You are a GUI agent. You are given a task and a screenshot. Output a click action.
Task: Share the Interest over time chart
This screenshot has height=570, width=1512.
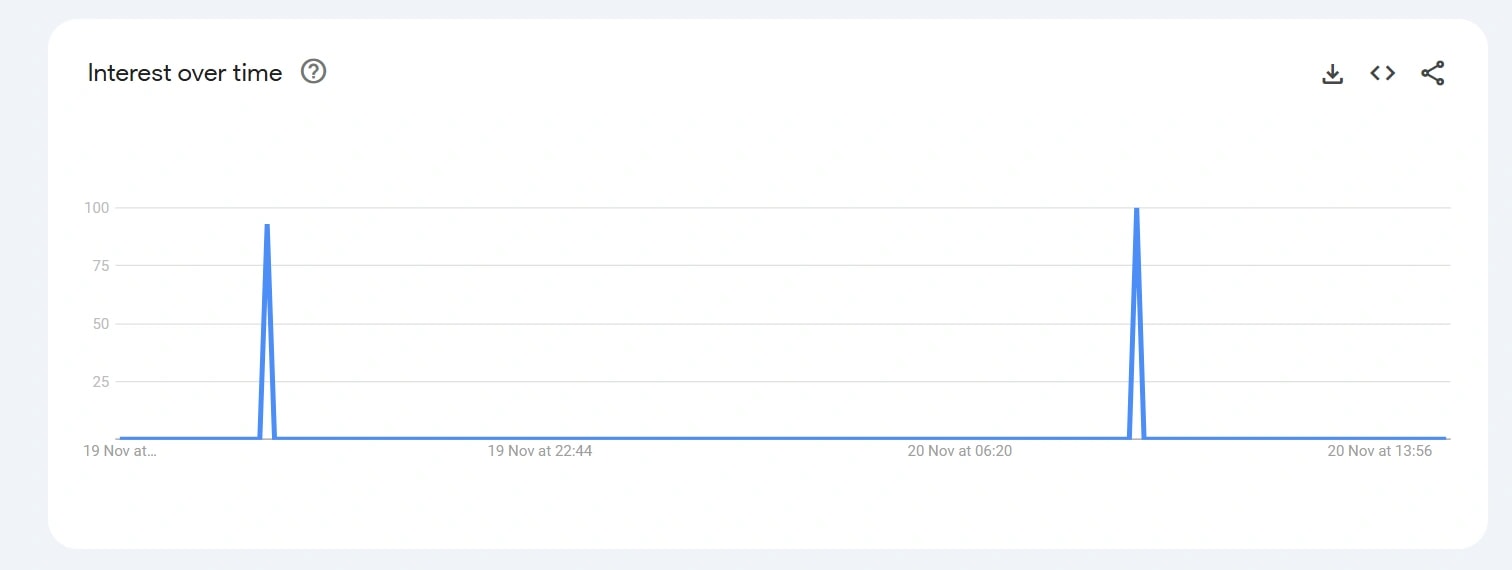(x=1432, y=73)
